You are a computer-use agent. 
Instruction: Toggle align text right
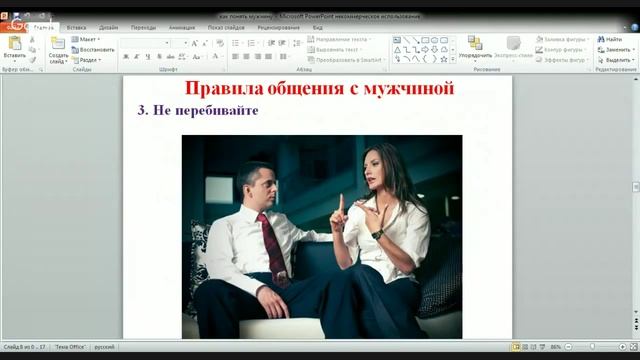click(258, 57)
